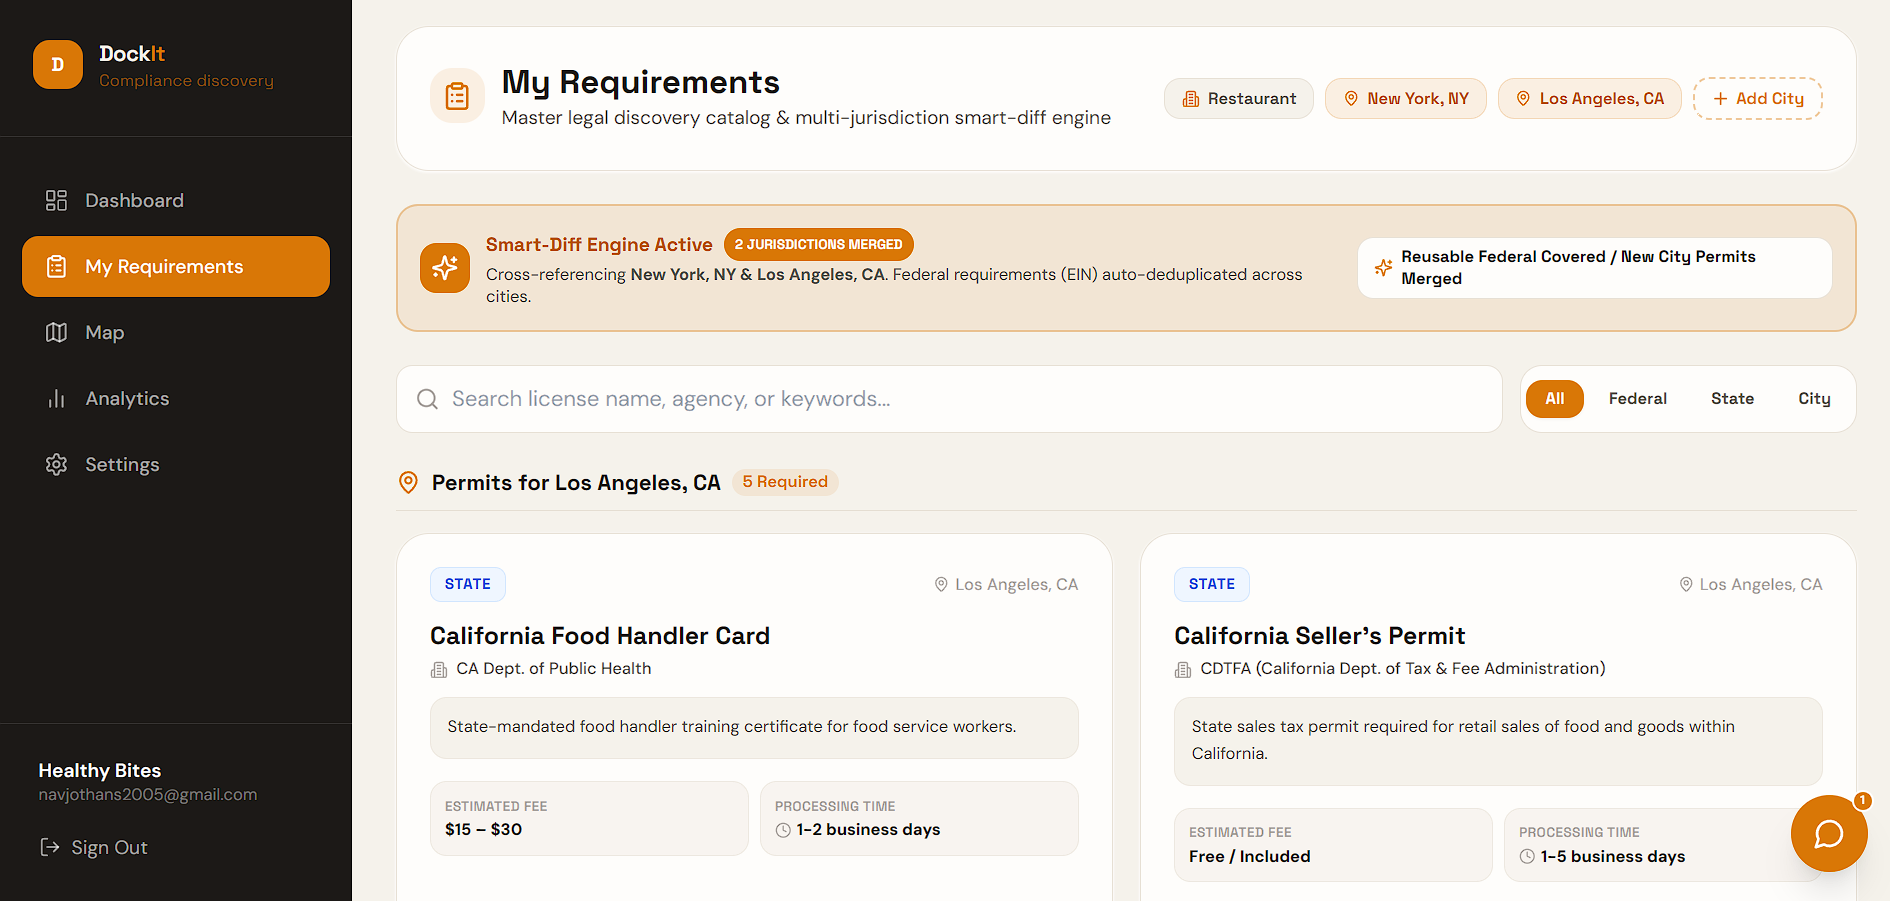Click the 2 Jurisdictions Merged badge

(x=818, y=244)
